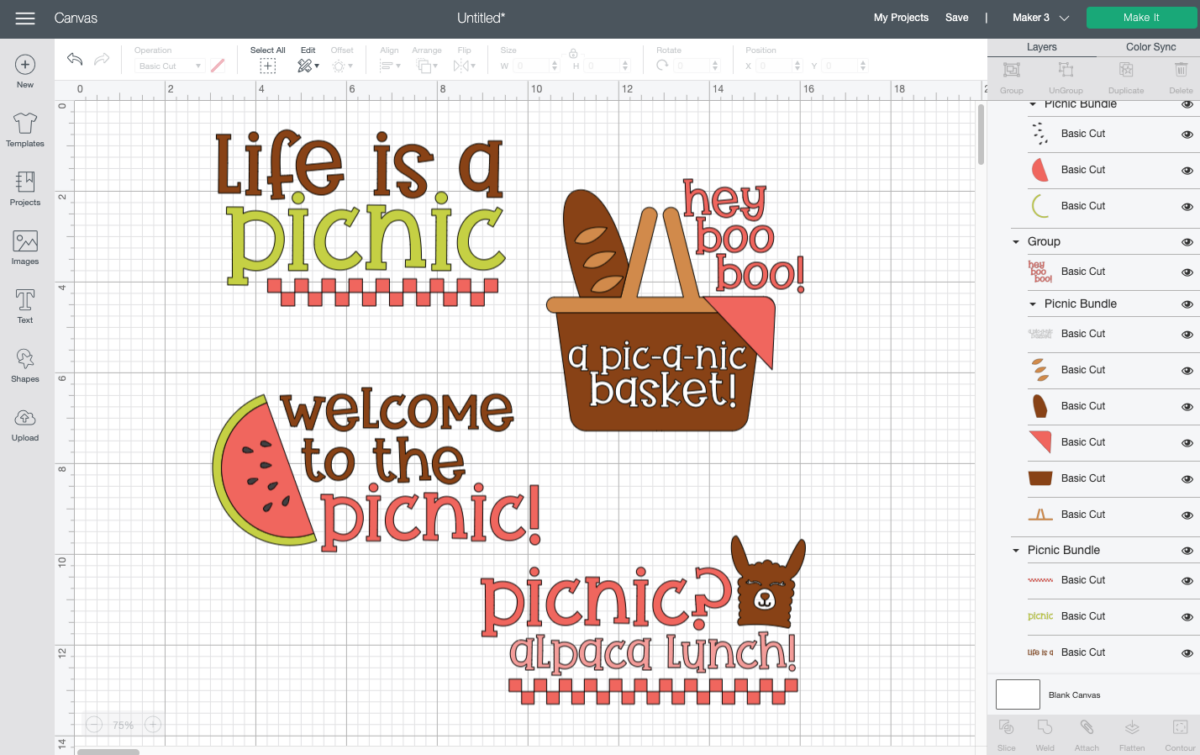Viewport: 1200px width, 755px height.
Task: Toggle visibility of bread-slashes Basic Cut layer
Action: 1187,370
